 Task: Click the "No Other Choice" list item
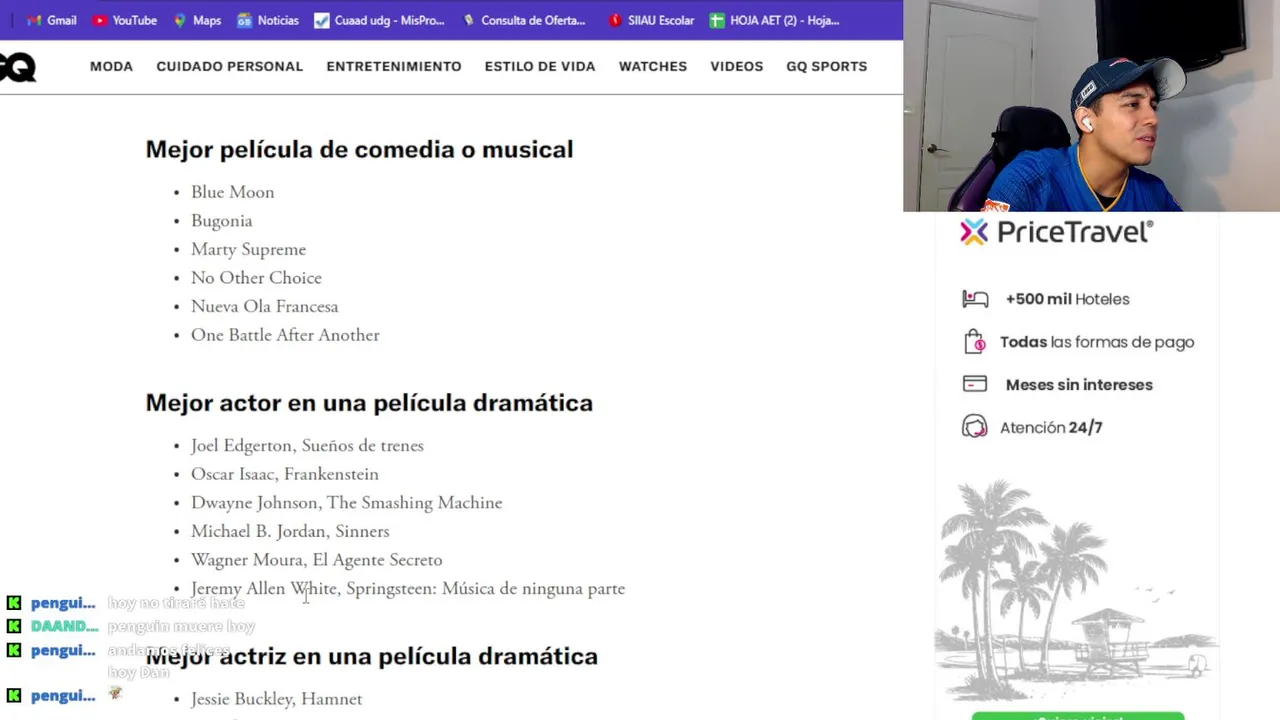pyautogui.click(x=256, y=278)
